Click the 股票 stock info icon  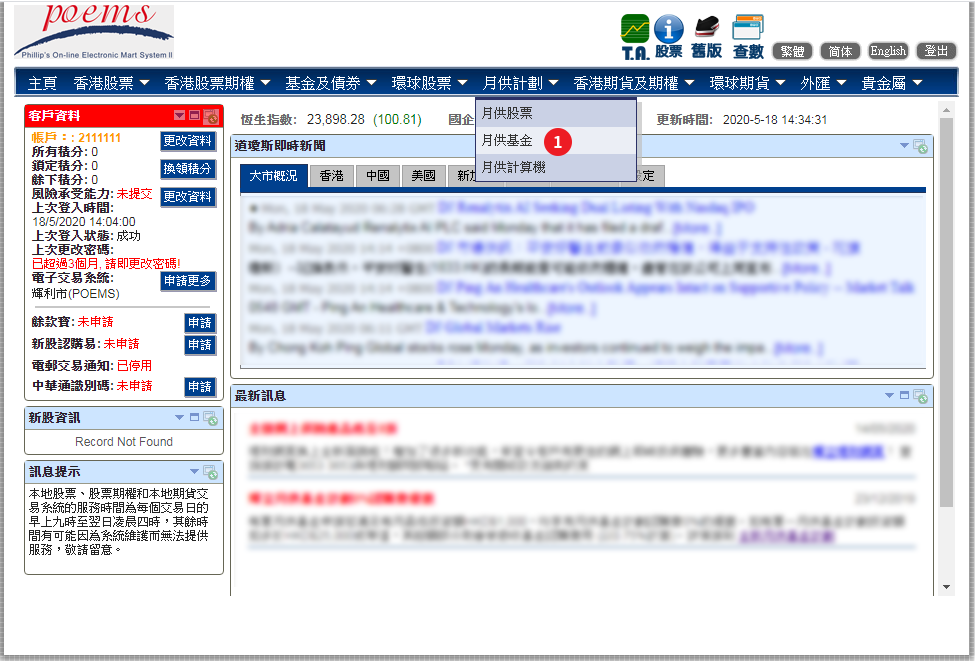(x=669, y=36)
